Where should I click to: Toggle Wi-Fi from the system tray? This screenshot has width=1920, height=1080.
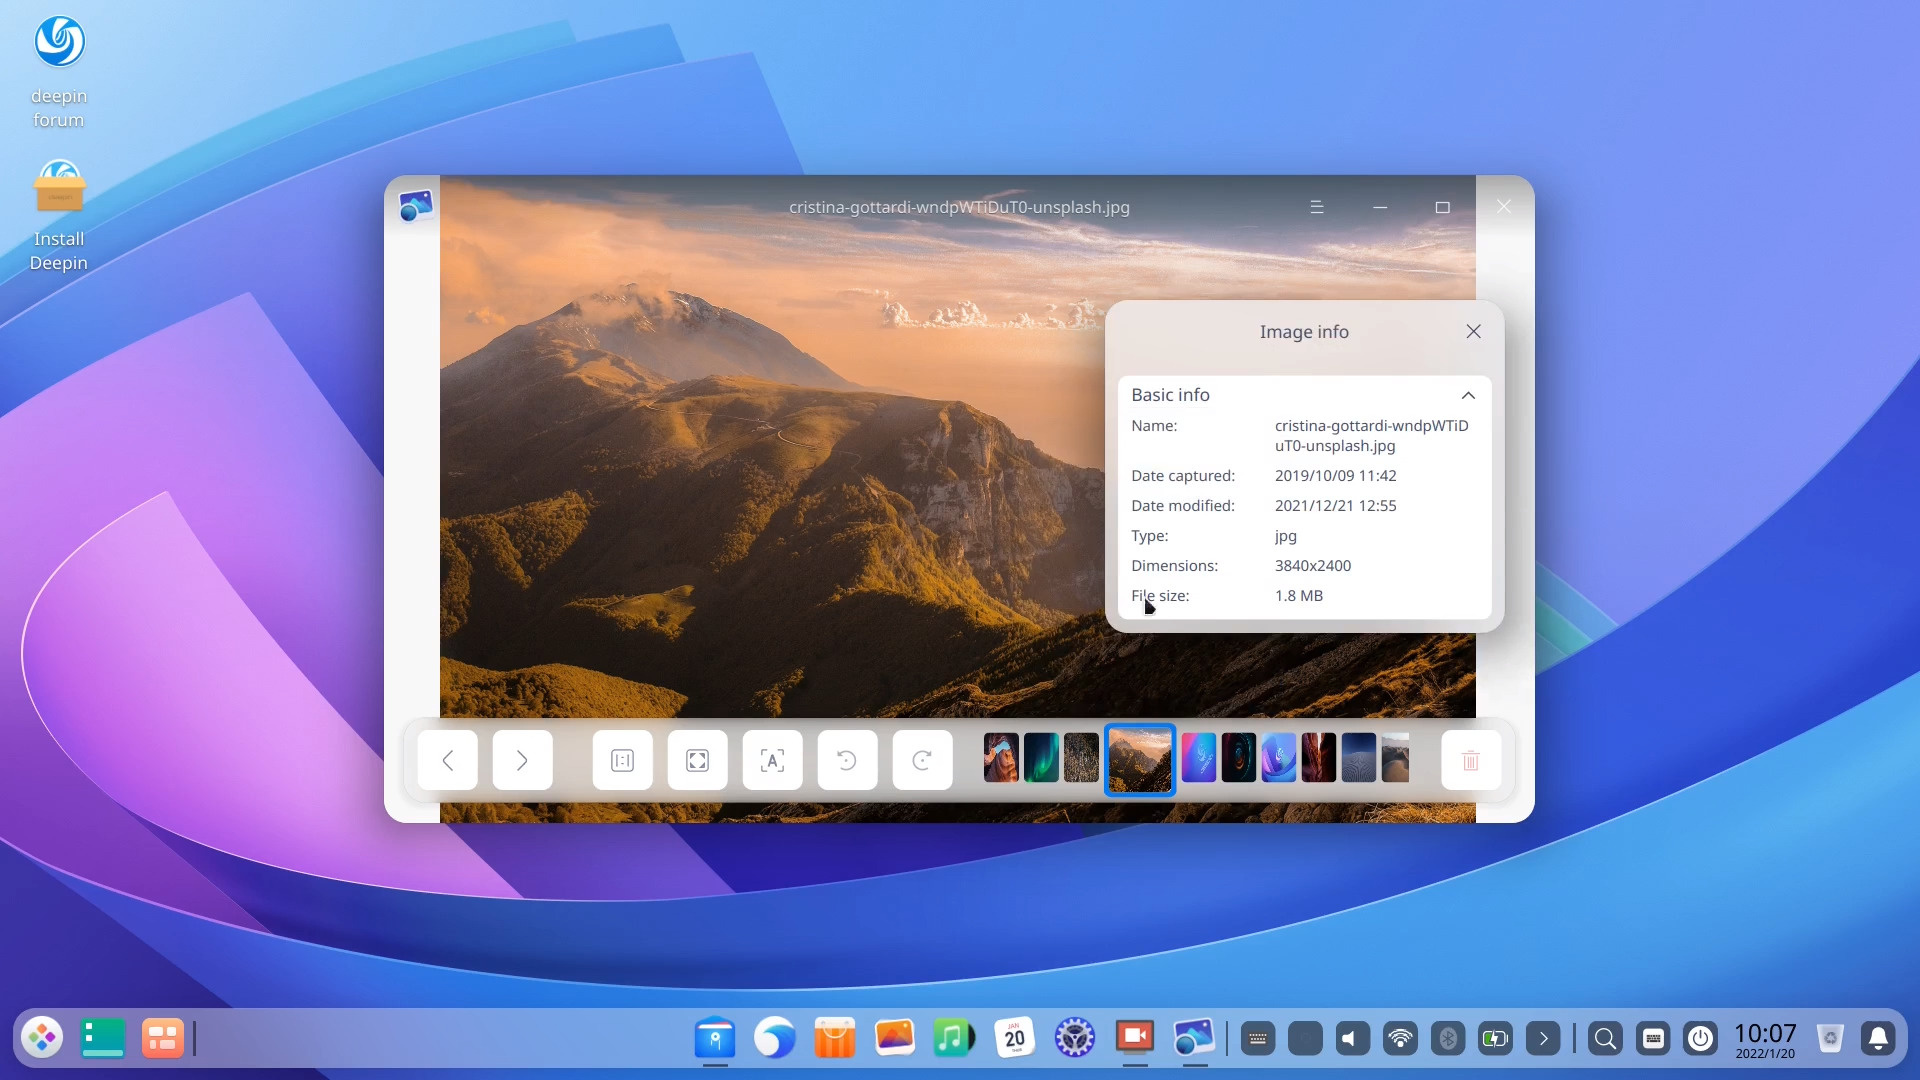point(1400,1038)
